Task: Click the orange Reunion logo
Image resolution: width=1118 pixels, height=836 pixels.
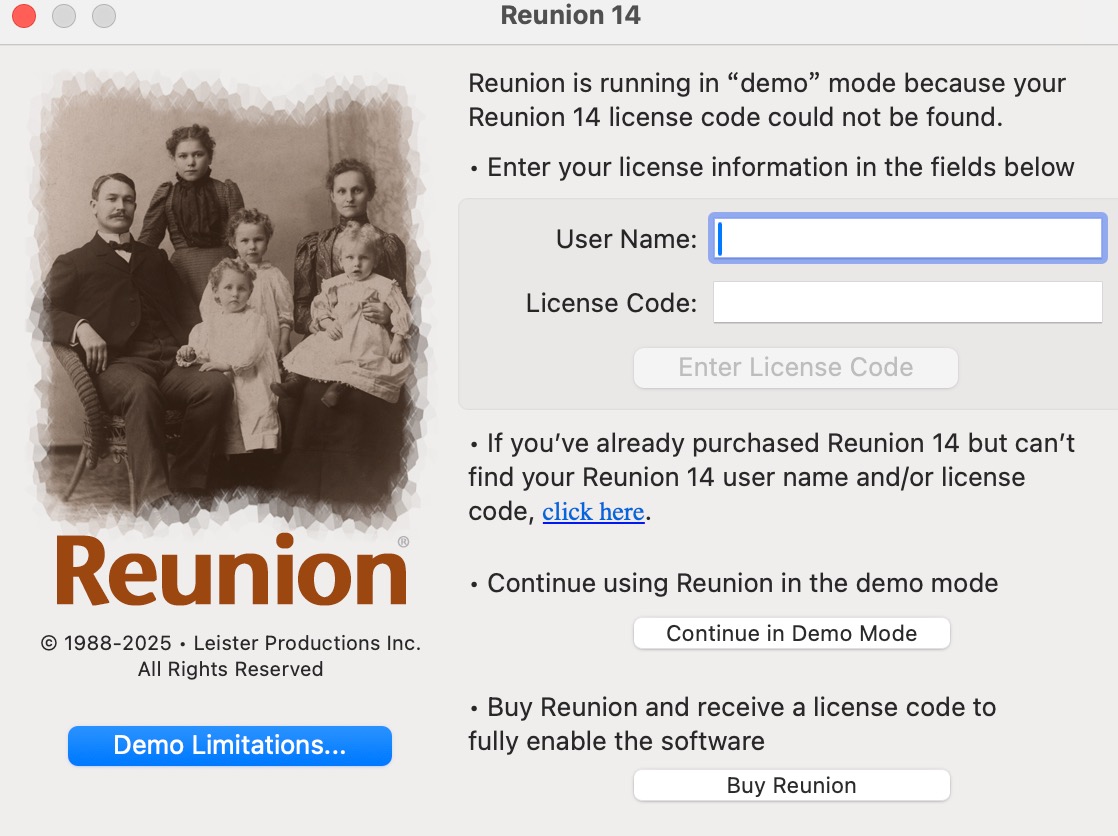Action: [232, 571]
